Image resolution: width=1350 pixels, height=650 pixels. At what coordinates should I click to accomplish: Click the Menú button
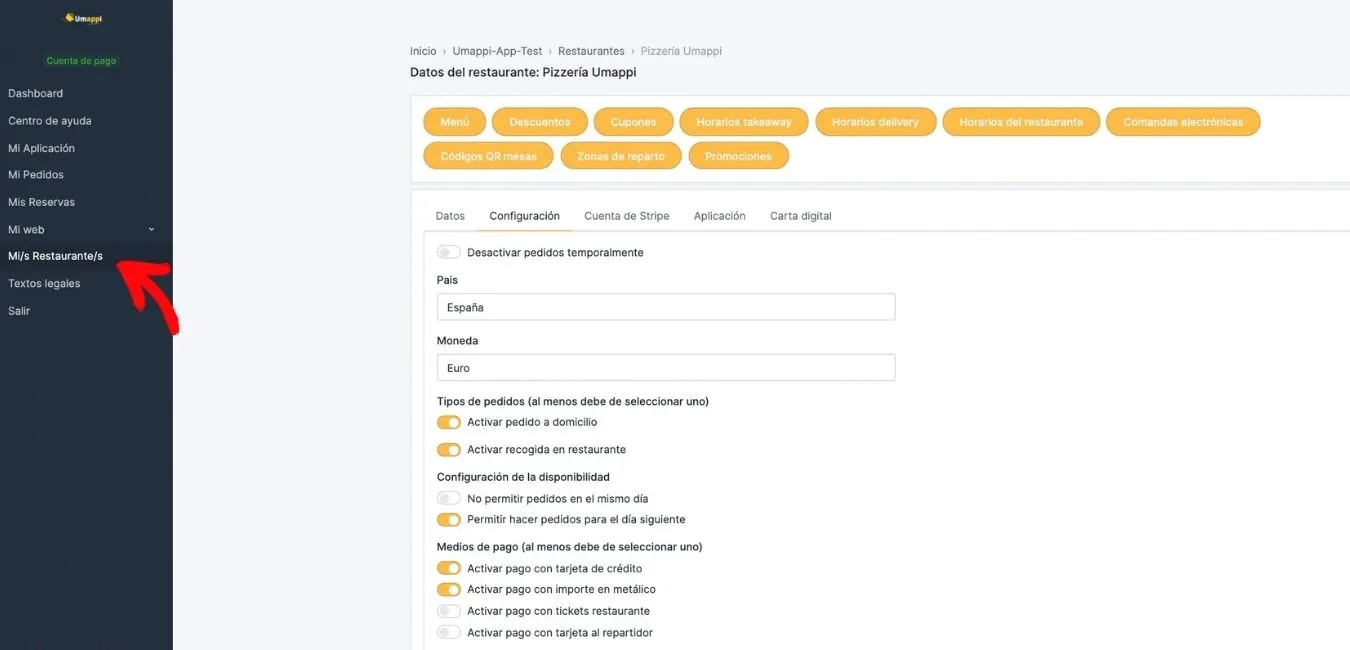point(455,122)
